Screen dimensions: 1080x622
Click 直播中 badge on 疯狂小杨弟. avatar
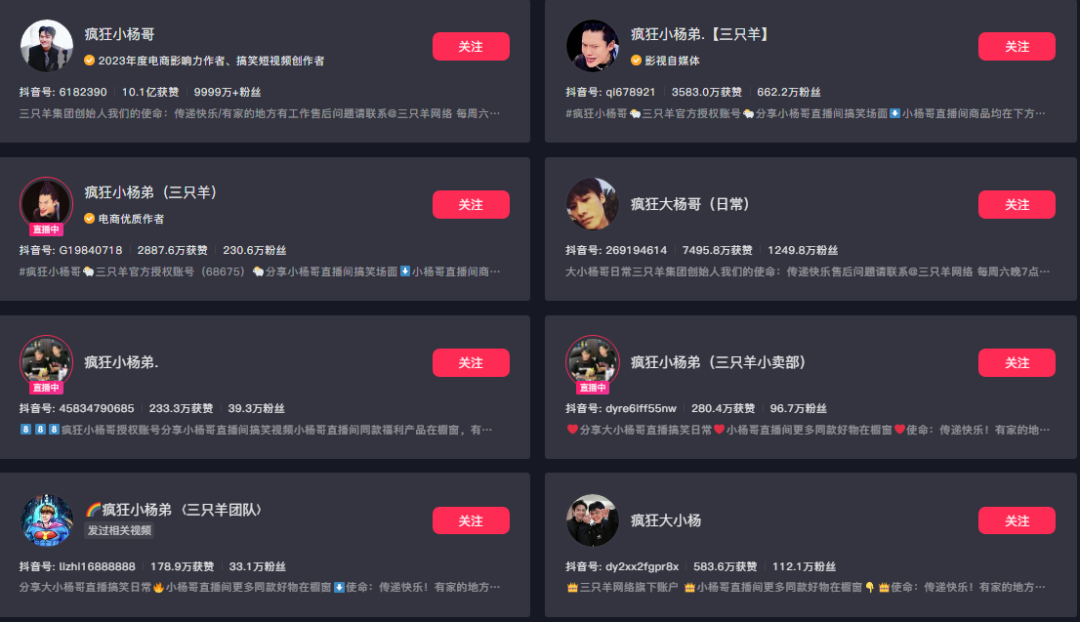click(x=46, y=388)
